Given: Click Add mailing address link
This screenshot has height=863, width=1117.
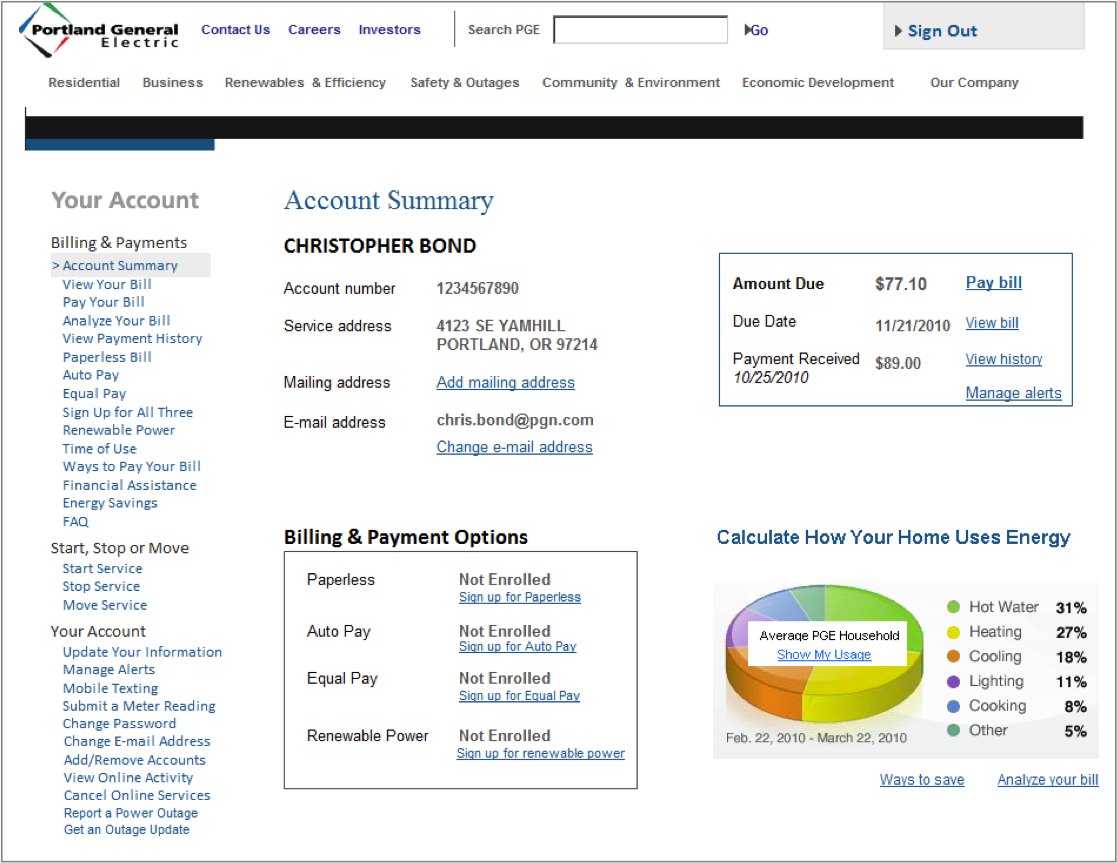Looking at the screenshot, I should click(x=505, y=383).
